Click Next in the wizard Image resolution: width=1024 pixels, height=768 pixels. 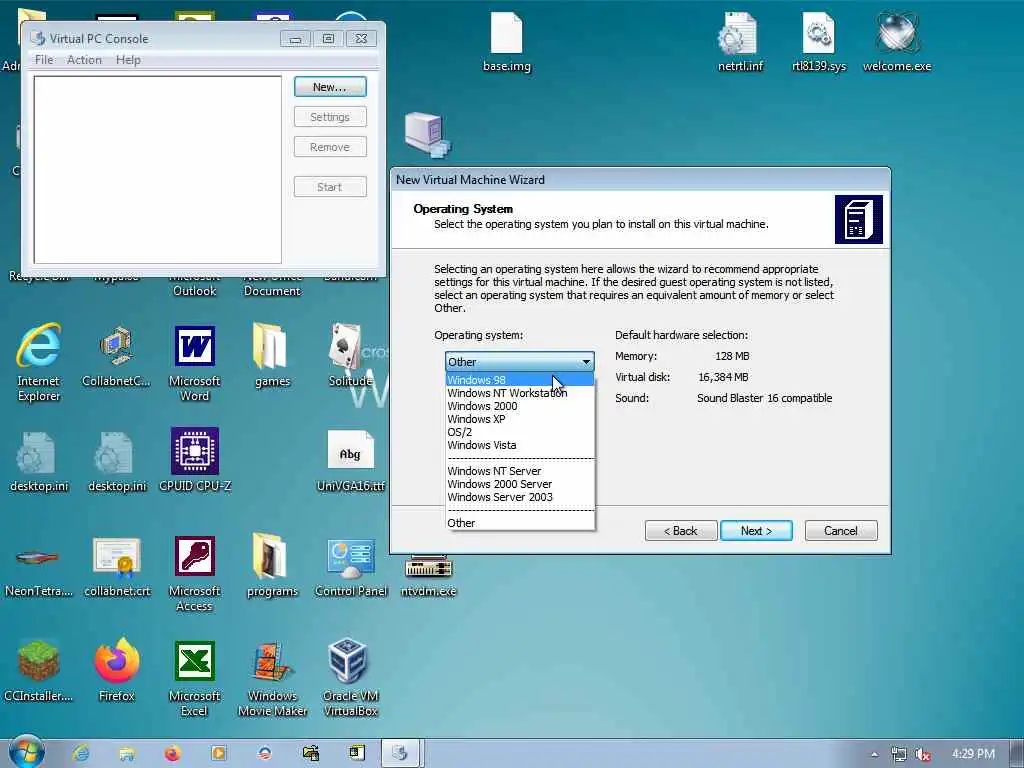point(756,531)
